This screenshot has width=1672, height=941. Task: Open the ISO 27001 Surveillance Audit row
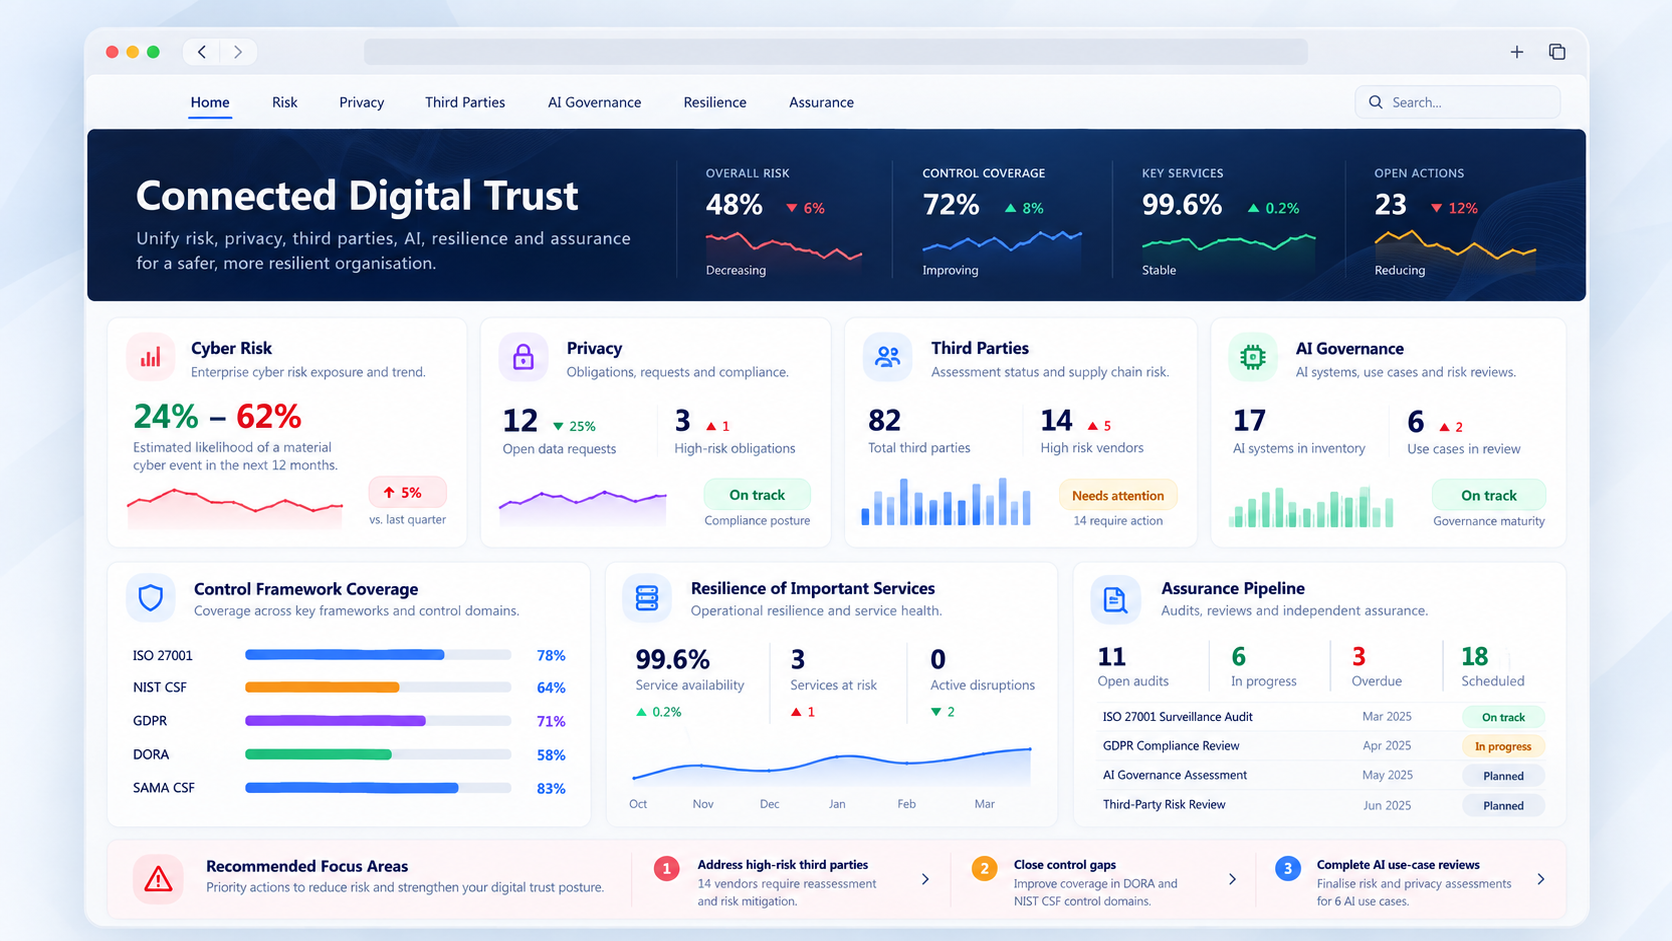(1320, 717)
